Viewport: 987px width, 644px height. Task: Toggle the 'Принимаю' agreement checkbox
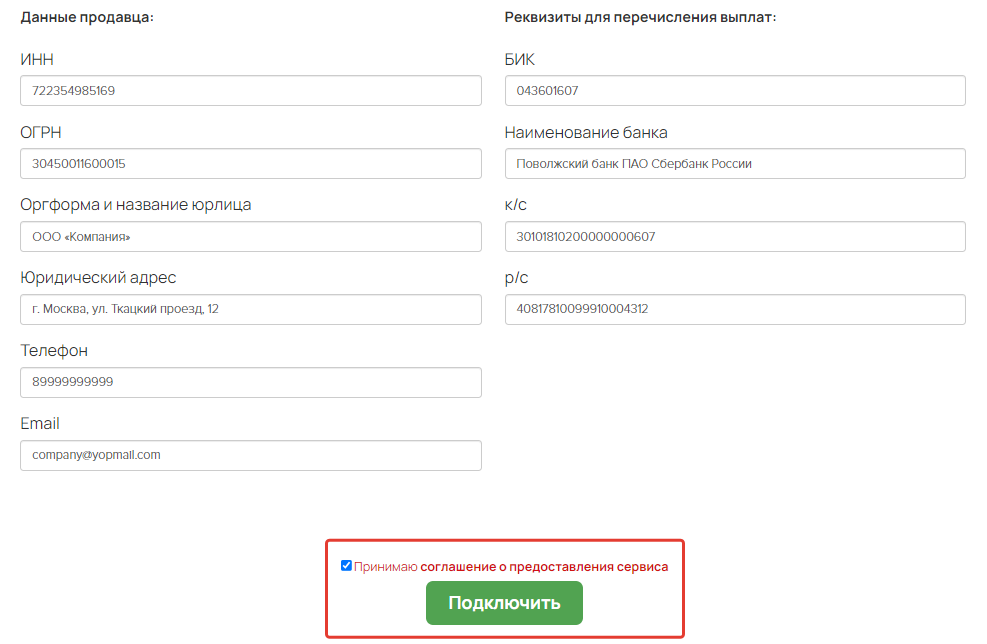click(x=346, y=565)
